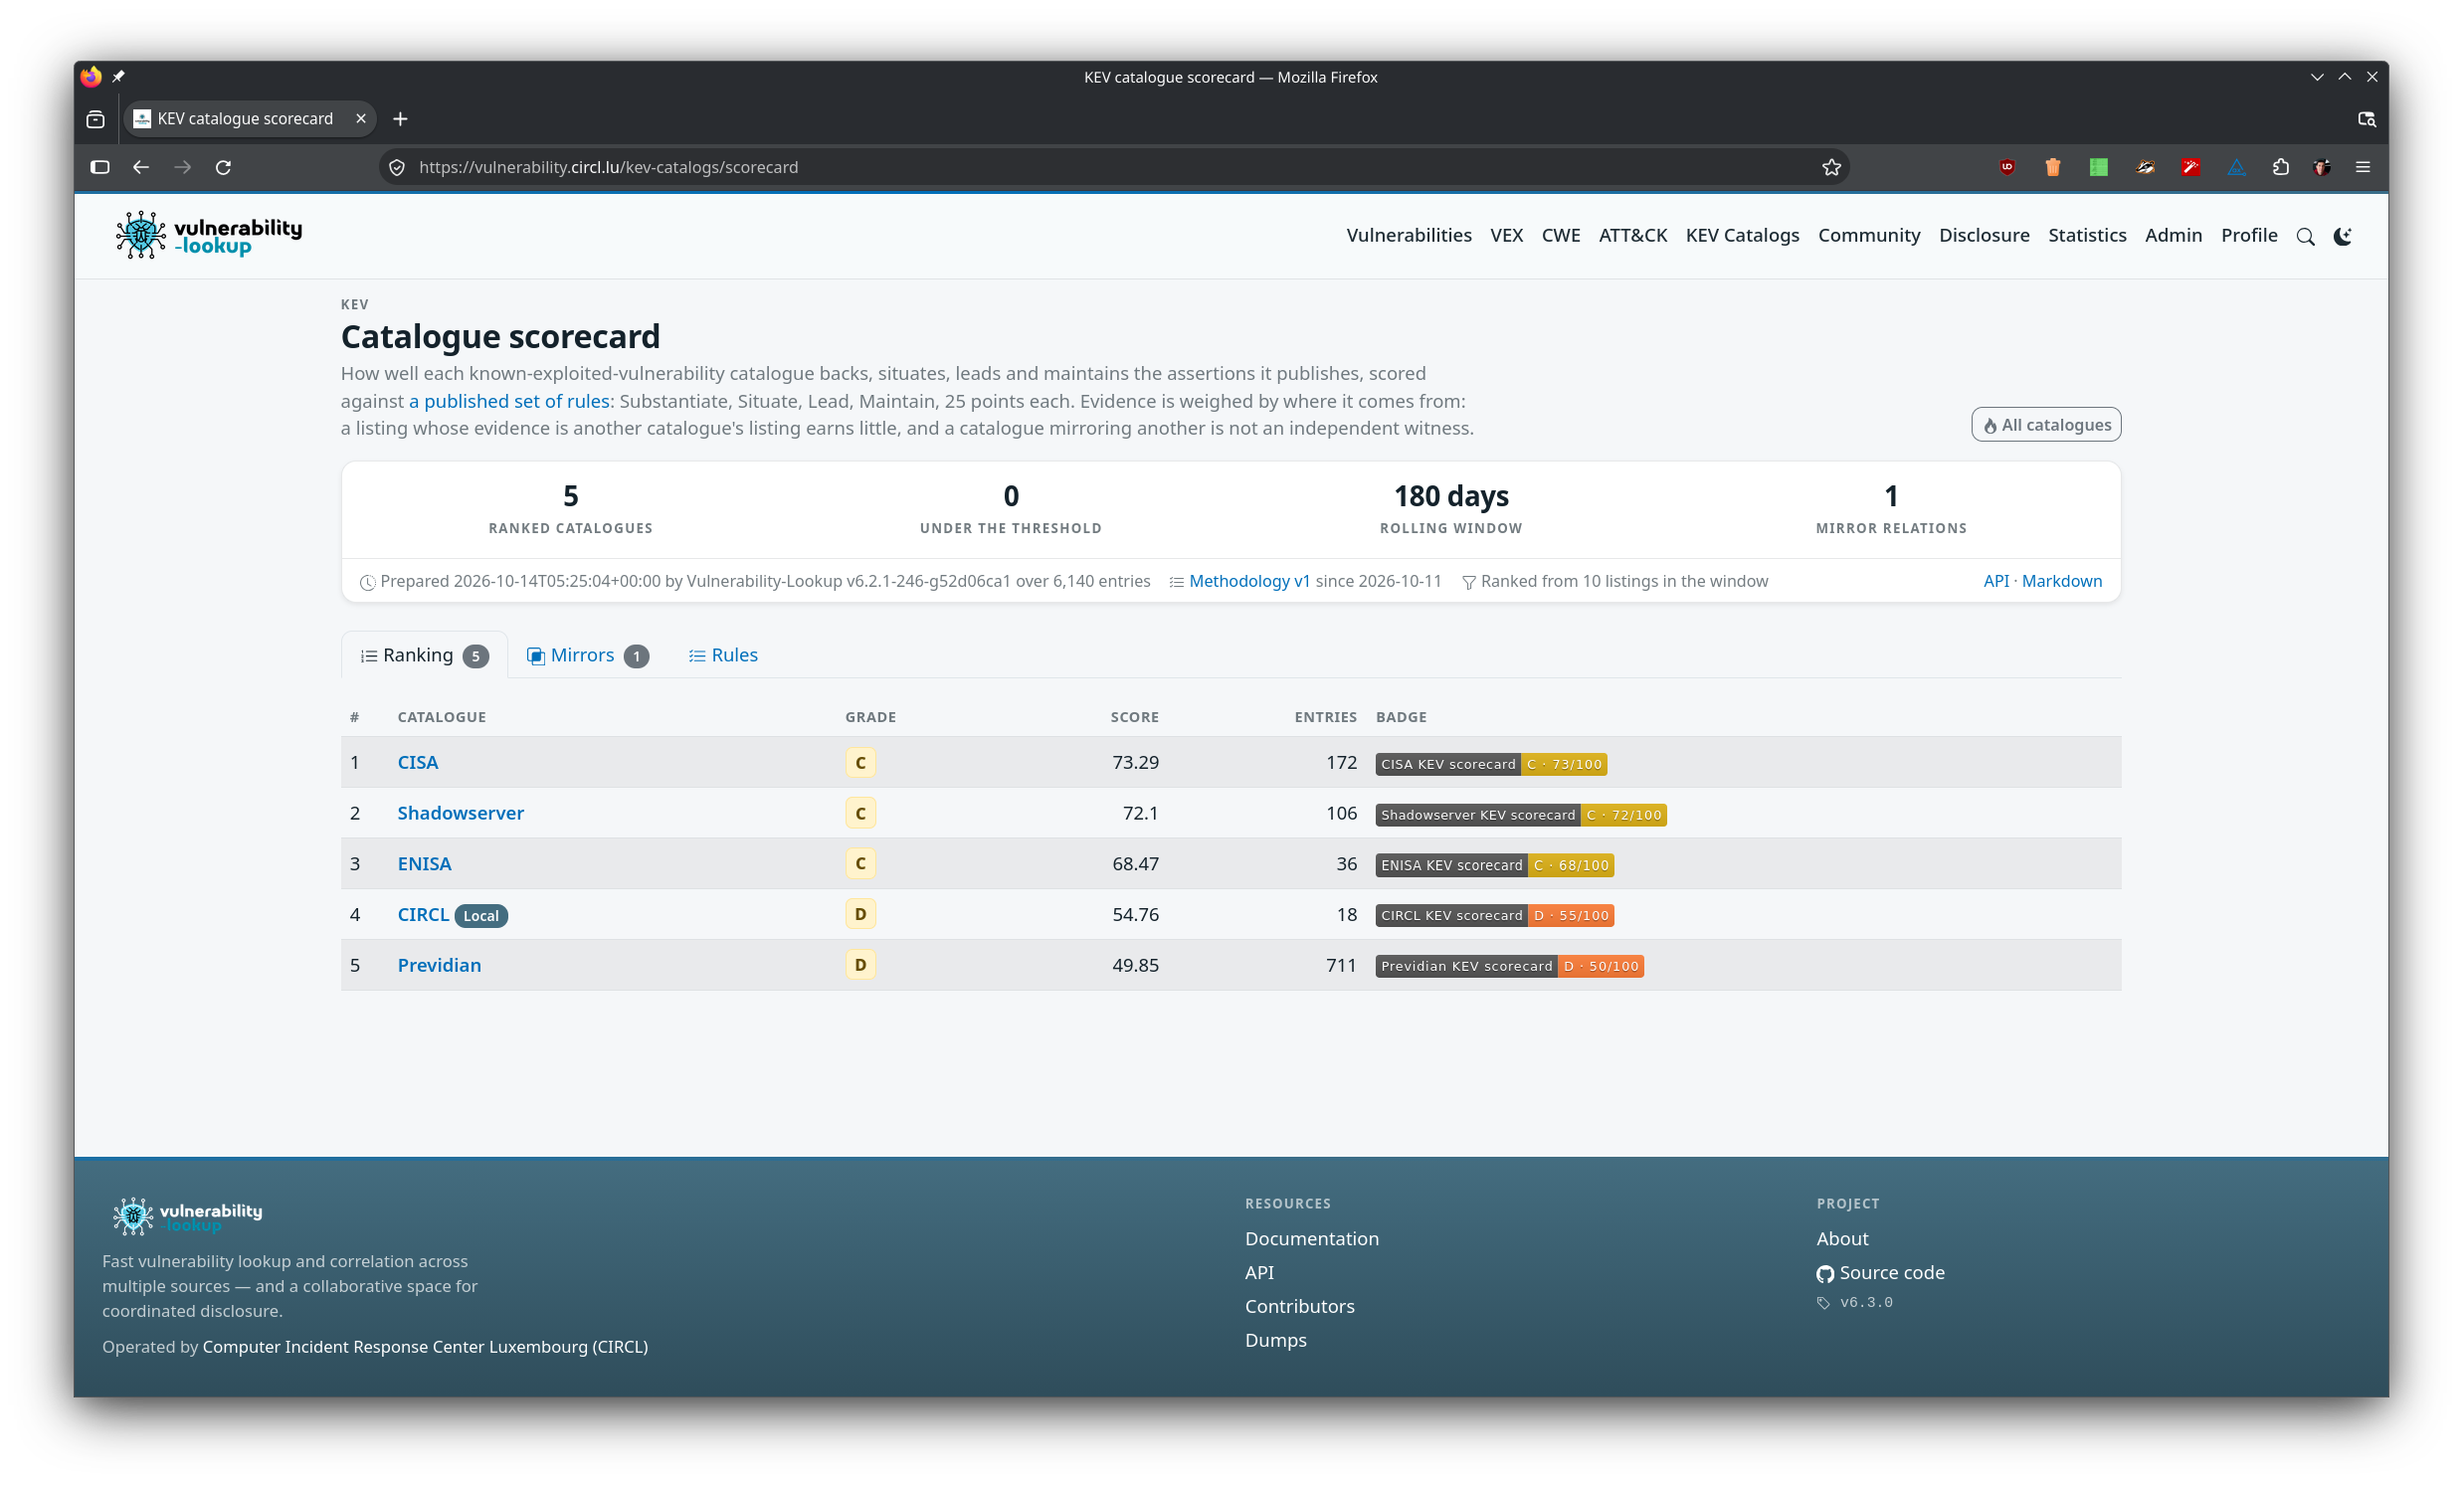Screen dimensions: 2464x1486
Task: Open the API link in the summary card
Action: coord(1996,581)
